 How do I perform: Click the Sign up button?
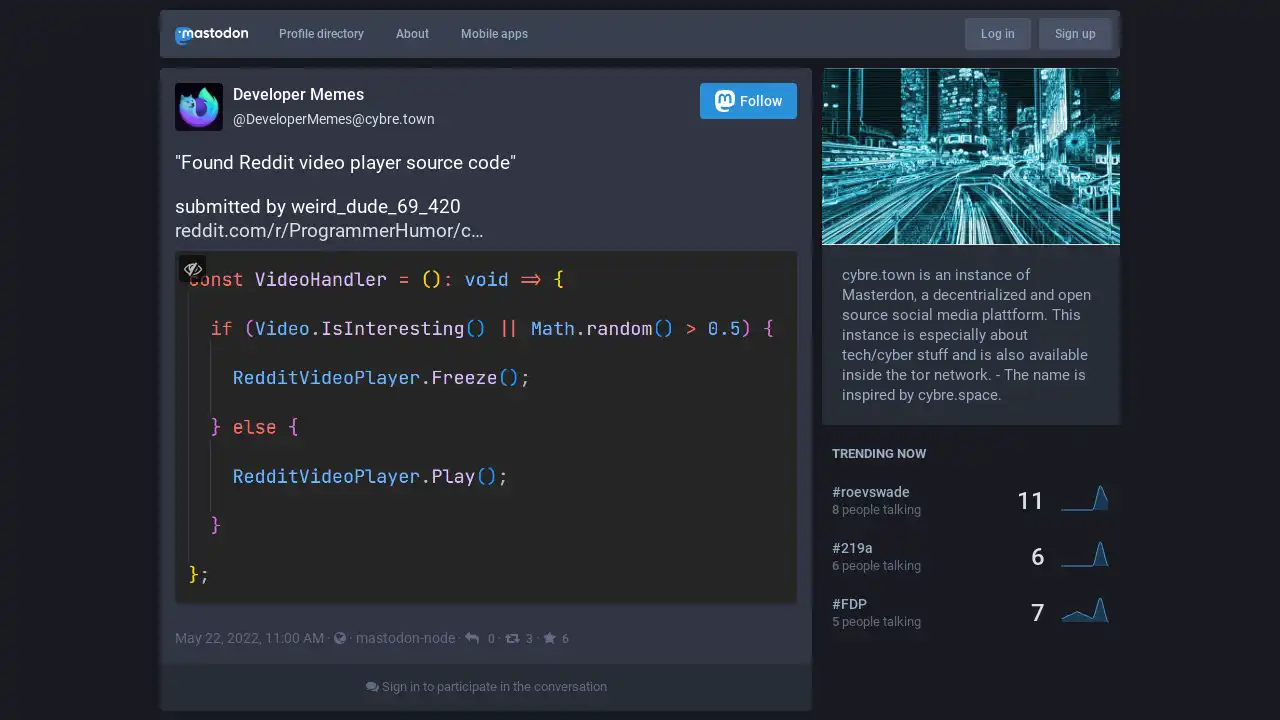pos(1075,34)
